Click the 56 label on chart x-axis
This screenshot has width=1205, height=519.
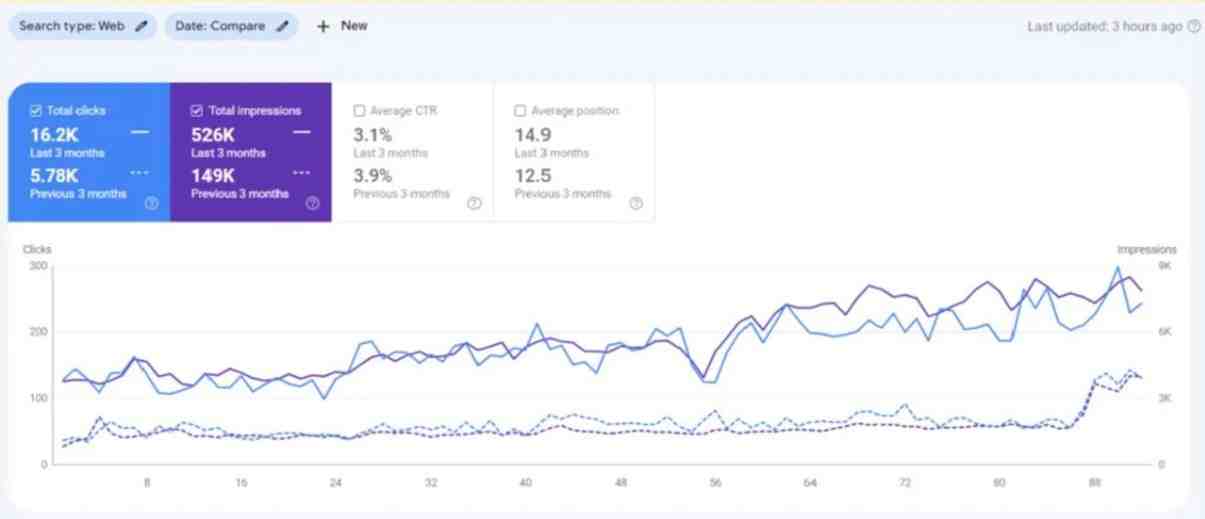(x=715, y=483)
